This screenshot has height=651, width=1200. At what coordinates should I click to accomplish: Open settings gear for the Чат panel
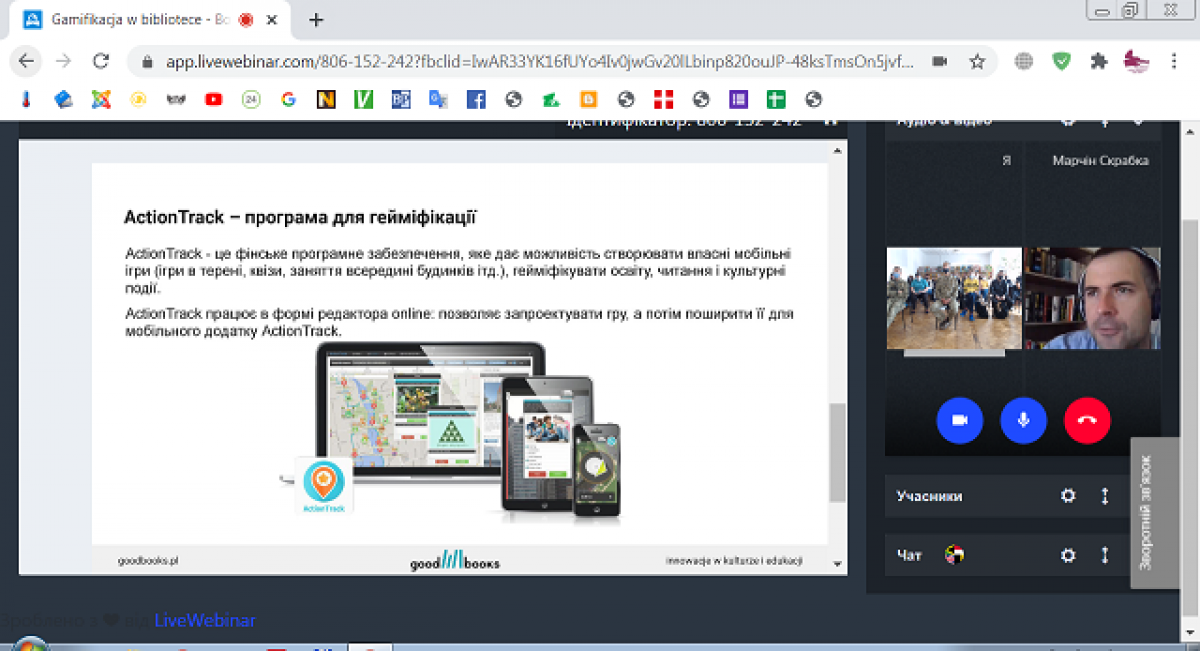tap(1068, 555)
